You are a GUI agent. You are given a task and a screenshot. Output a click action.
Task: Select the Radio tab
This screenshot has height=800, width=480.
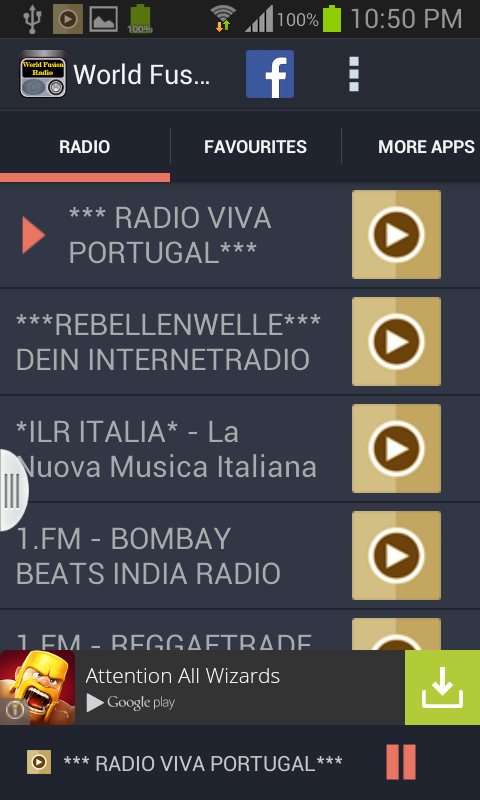tap(85, 147)
